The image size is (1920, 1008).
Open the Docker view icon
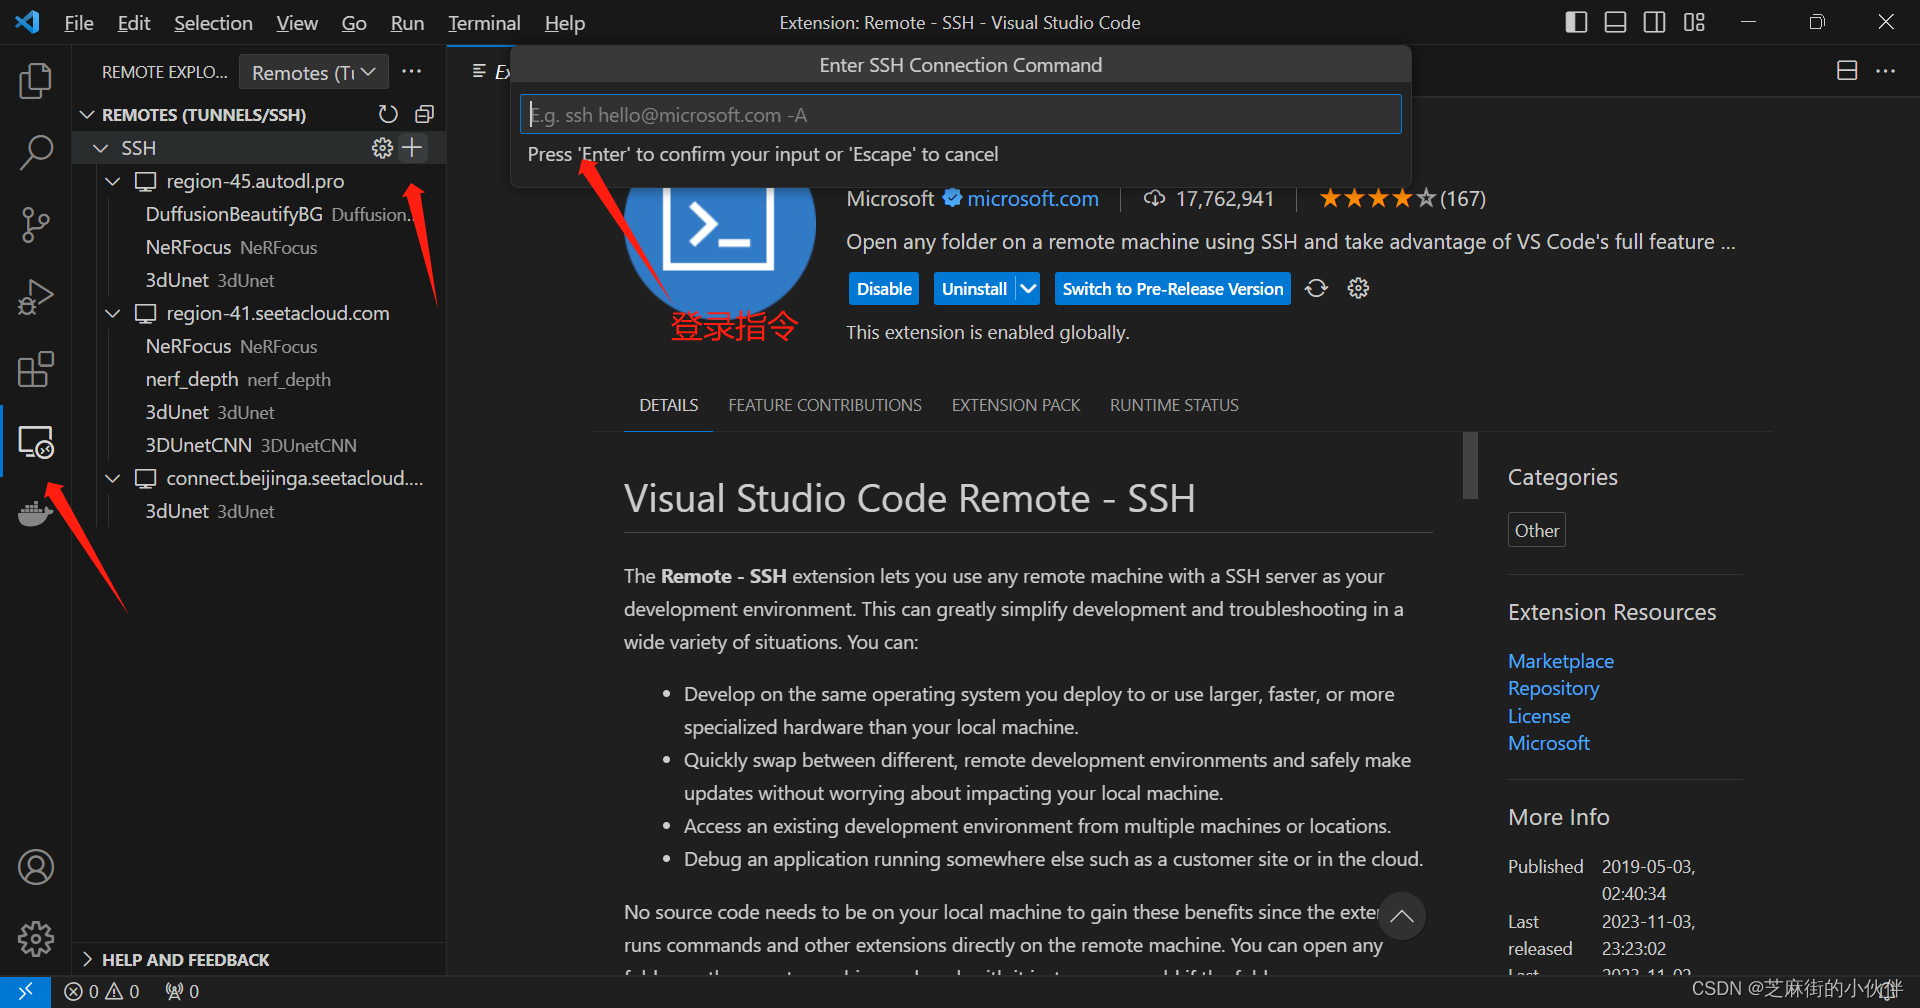[36, 513]
